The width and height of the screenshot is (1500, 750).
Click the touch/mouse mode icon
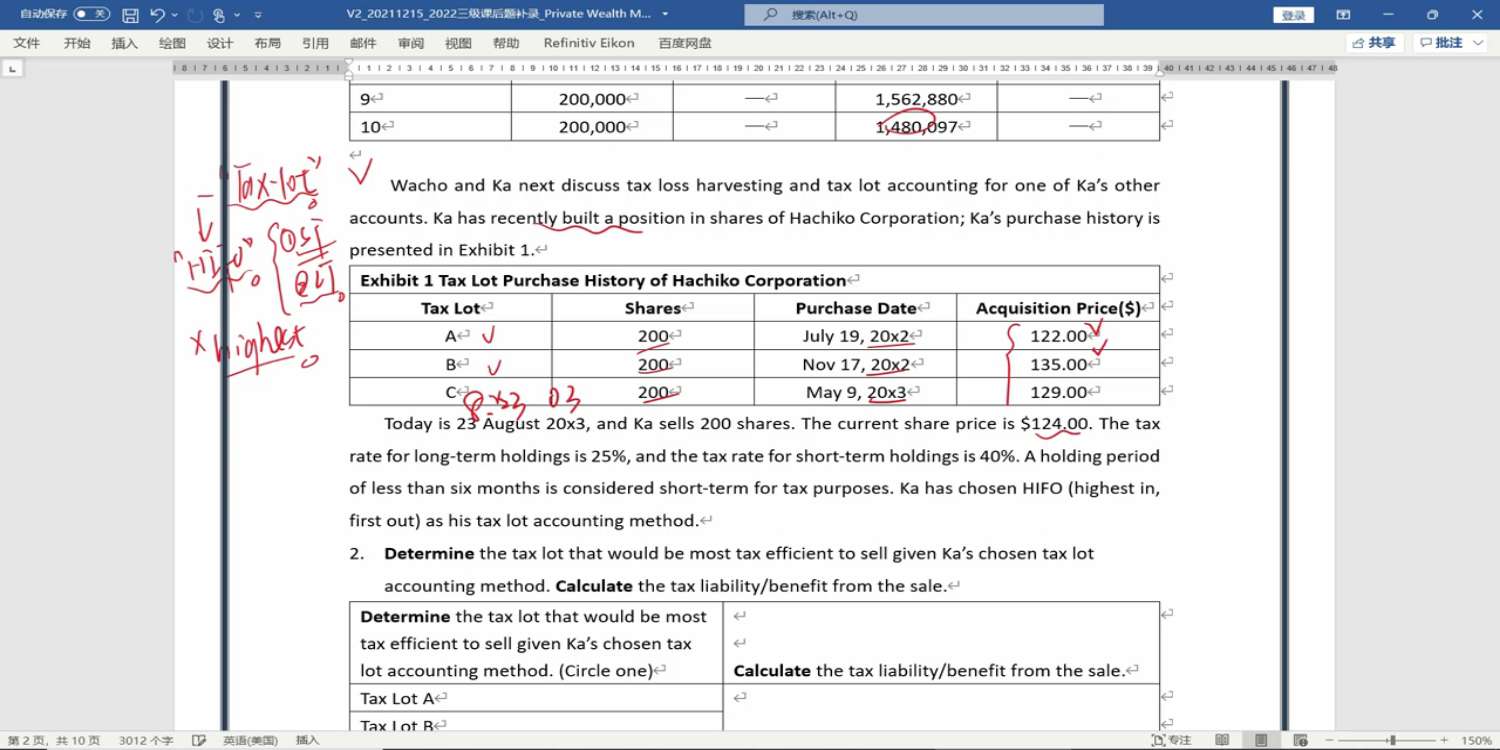click(219, 15)
